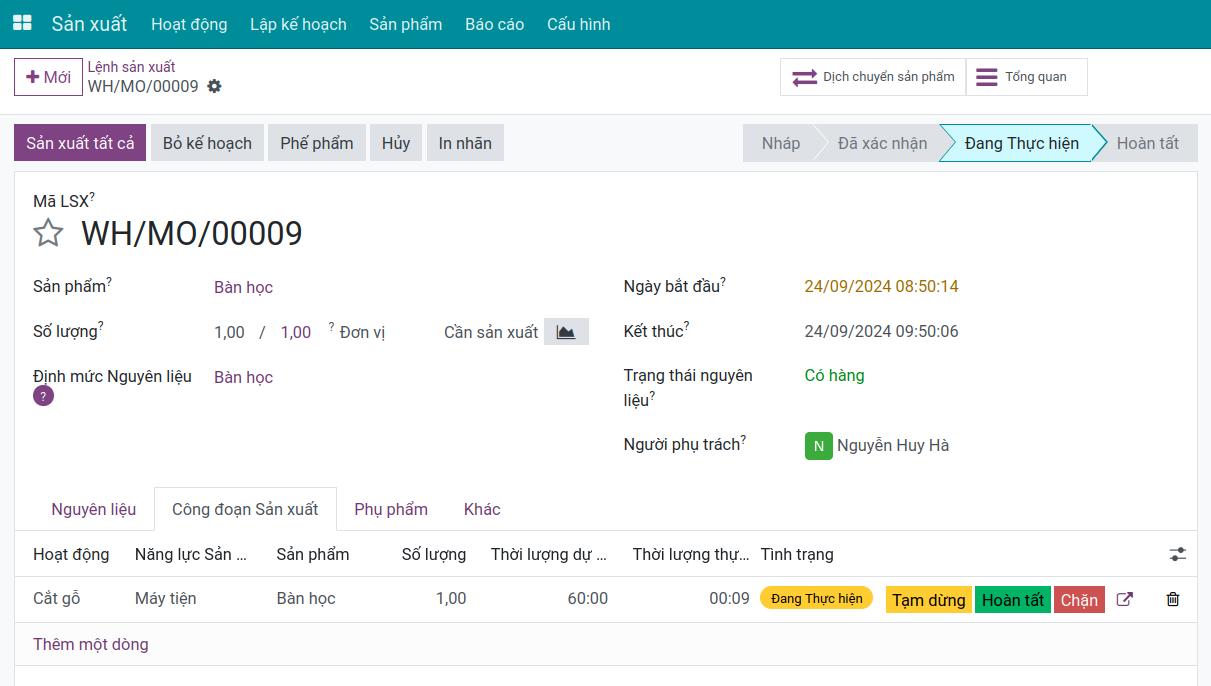Open the Bàn học bill of materials link

(x=243, y=378)
